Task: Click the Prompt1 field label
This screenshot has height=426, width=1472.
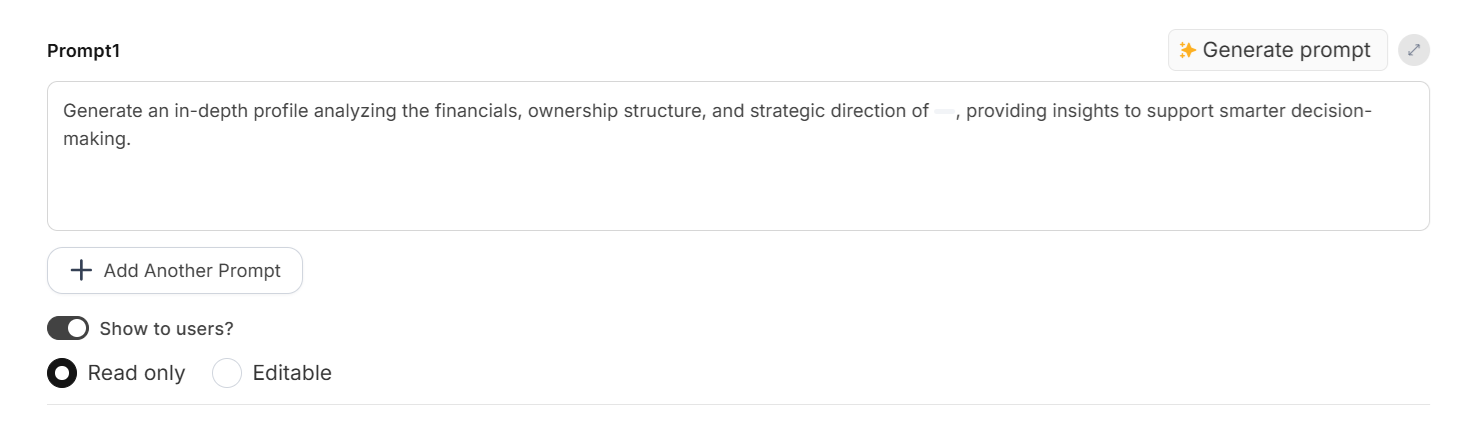Action: (83, 51)
